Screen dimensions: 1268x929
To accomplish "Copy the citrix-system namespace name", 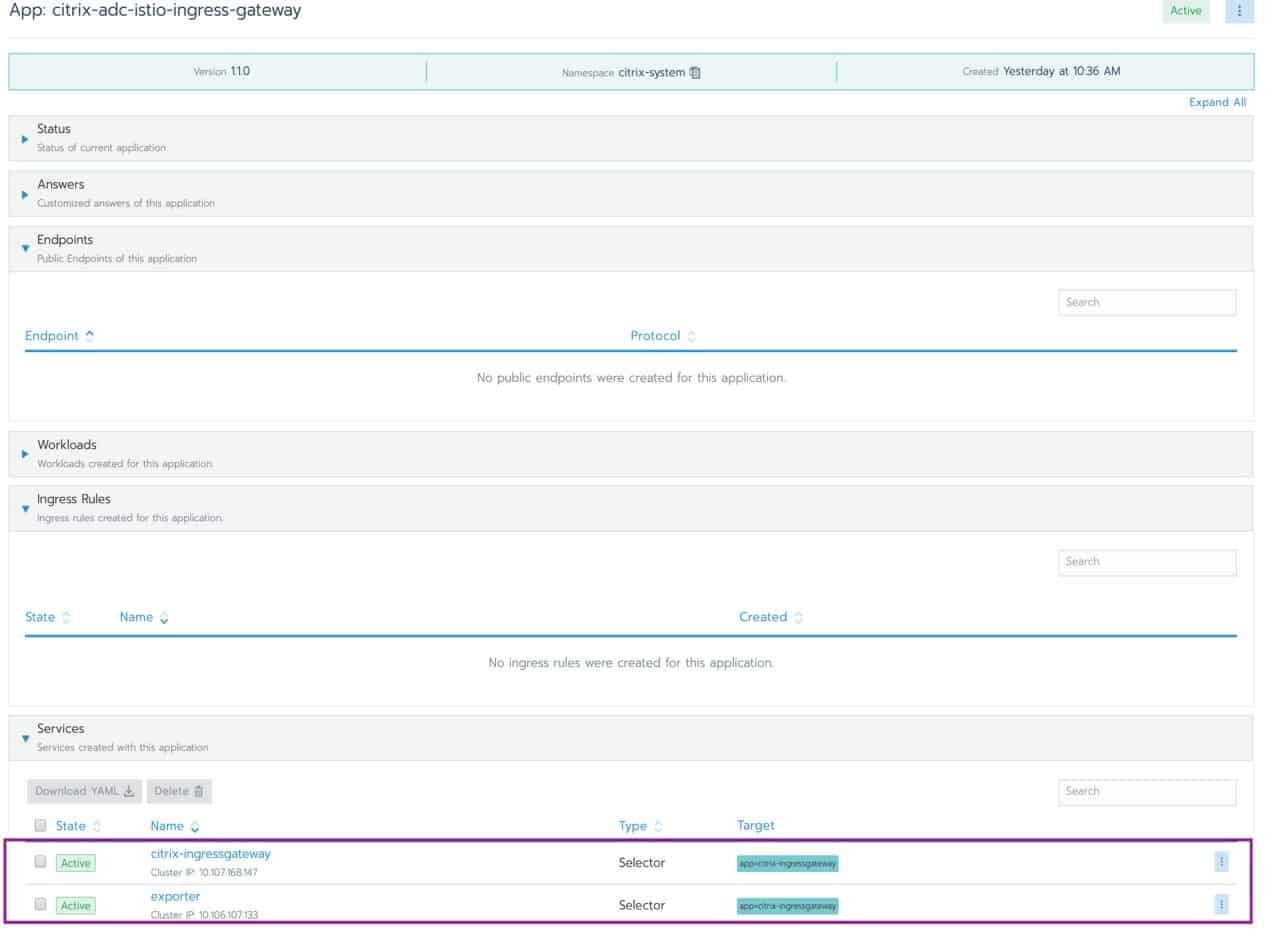I will pyautogui.click(x=694, y=72).
